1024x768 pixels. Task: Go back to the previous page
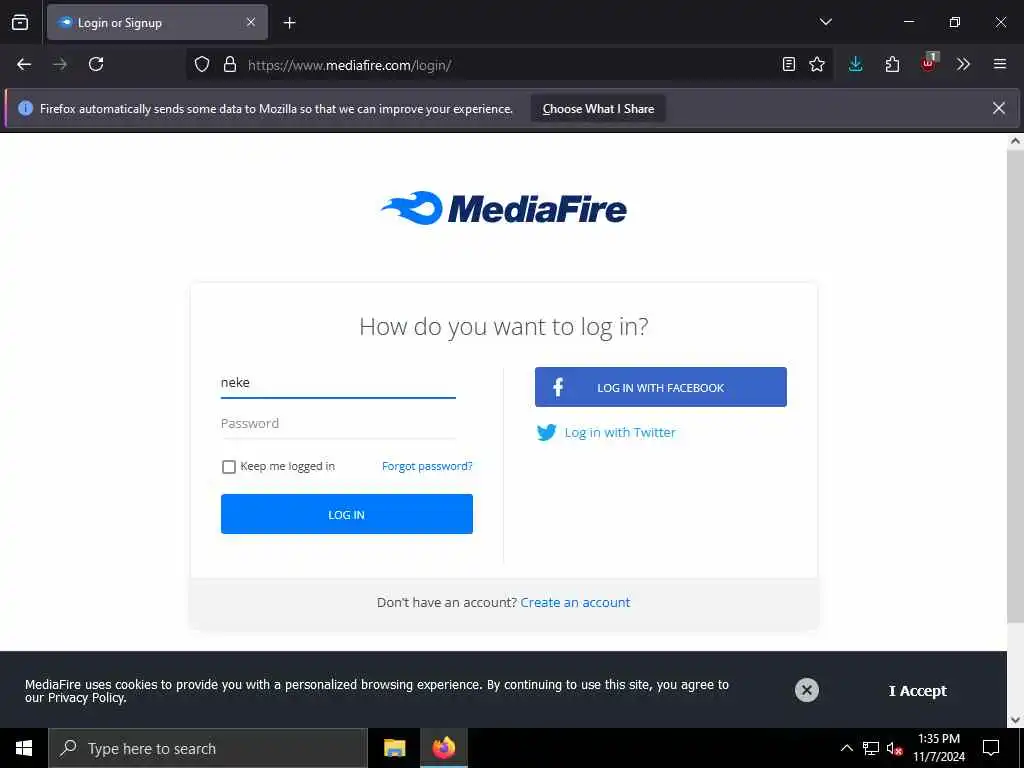[24, 64]
